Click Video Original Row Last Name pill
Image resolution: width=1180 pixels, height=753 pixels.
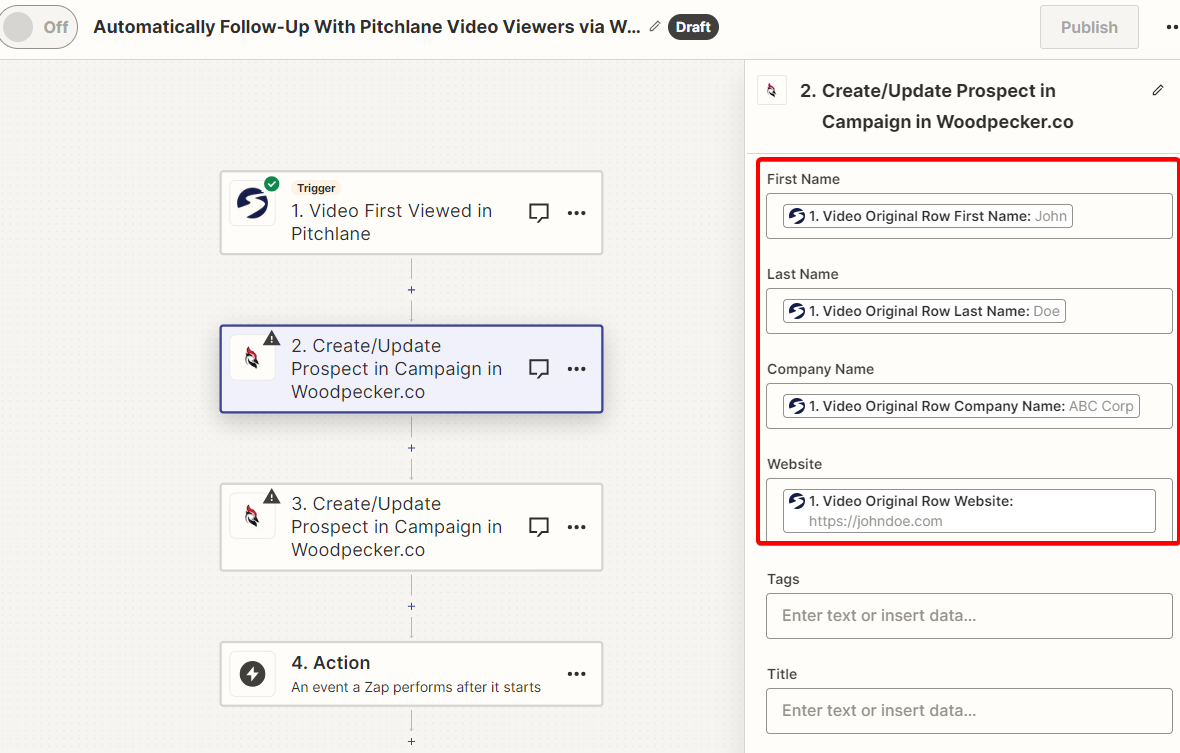(924, 311)
